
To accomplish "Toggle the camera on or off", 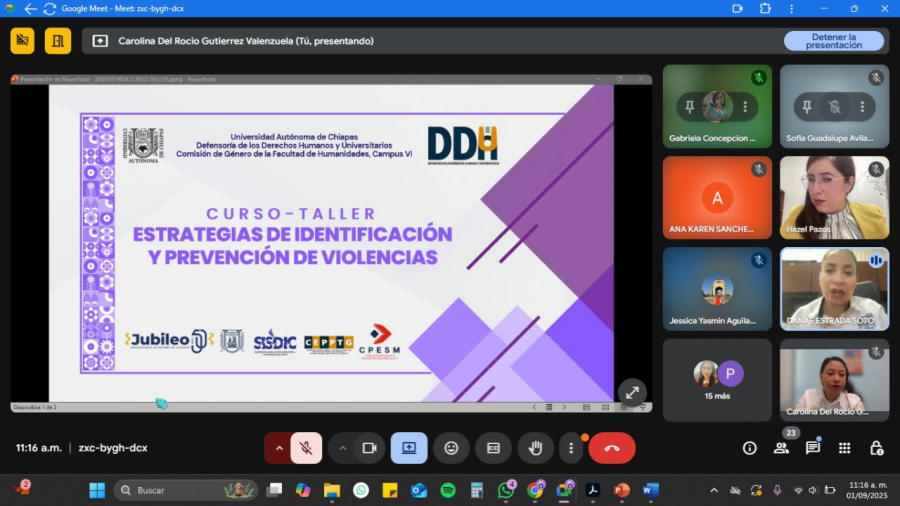I will click(369, 448).
